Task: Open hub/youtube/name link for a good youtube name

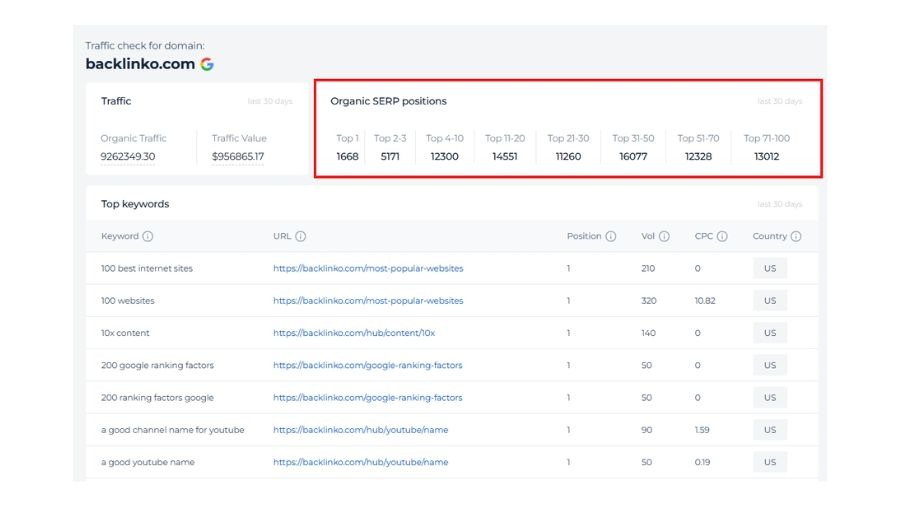Action: click(x=360, y=462)
